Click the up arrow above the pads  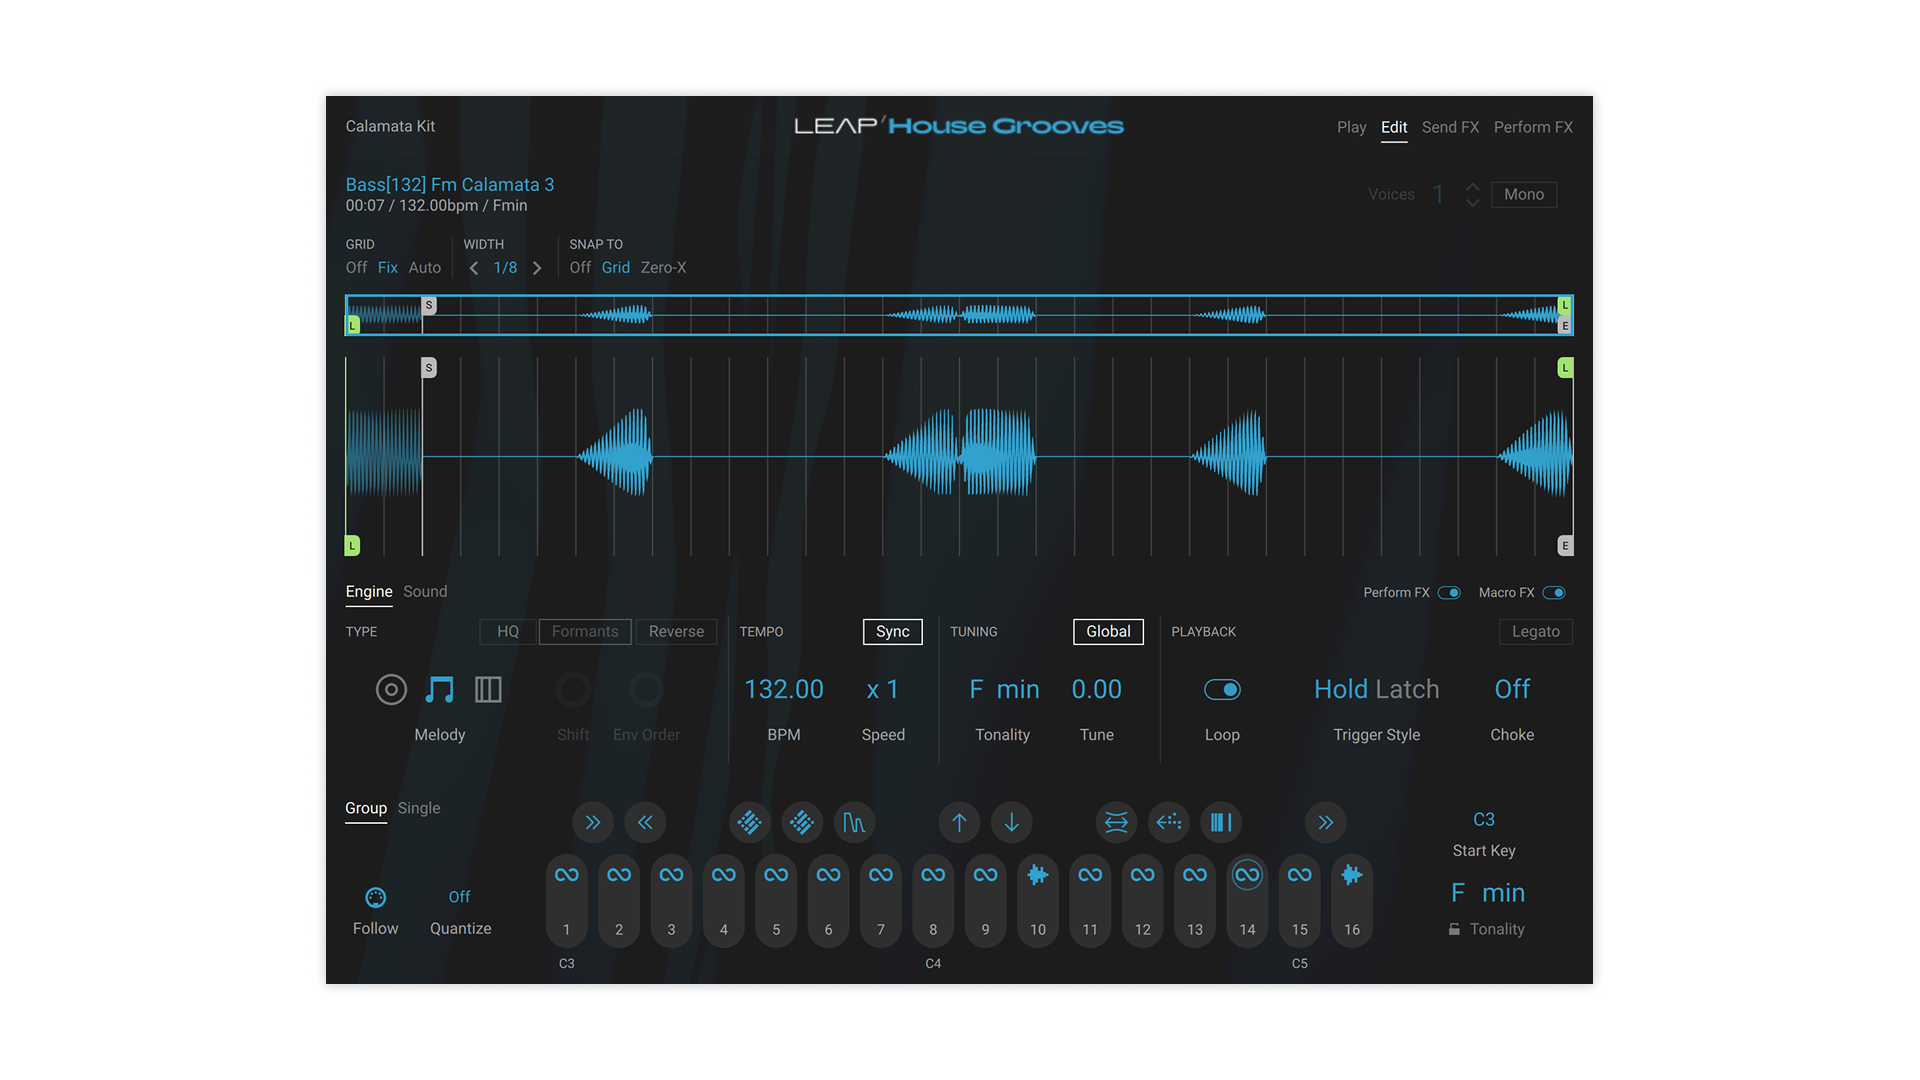click(x=959, y=822)
